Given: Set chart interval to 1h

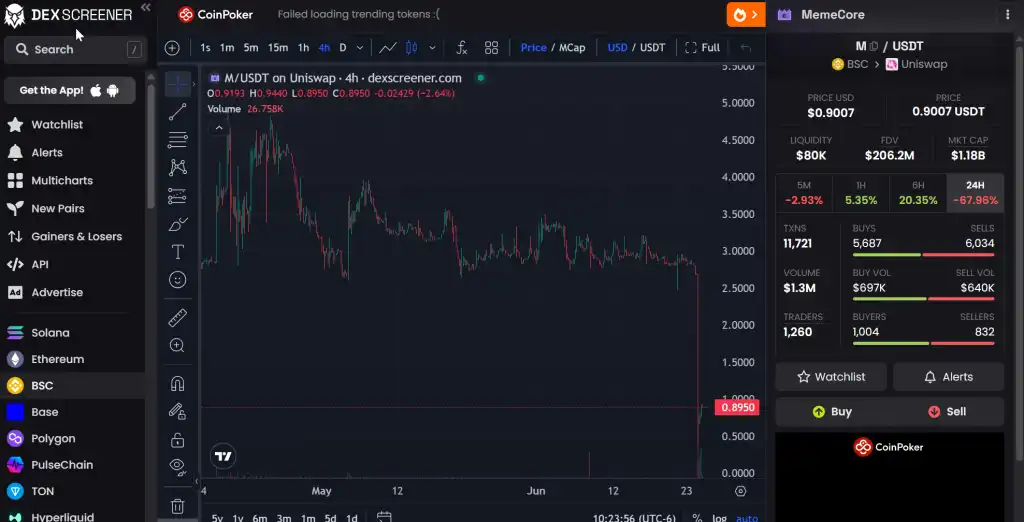Looking at the screenshot, I should (x=303, y=48).
